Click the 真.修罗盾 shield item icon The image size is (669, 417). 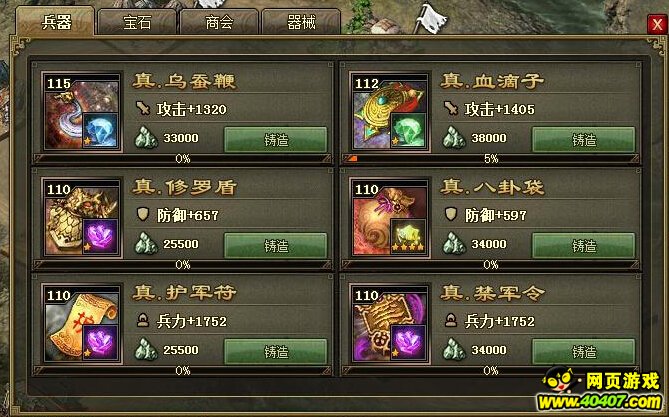tap(82, 218)
